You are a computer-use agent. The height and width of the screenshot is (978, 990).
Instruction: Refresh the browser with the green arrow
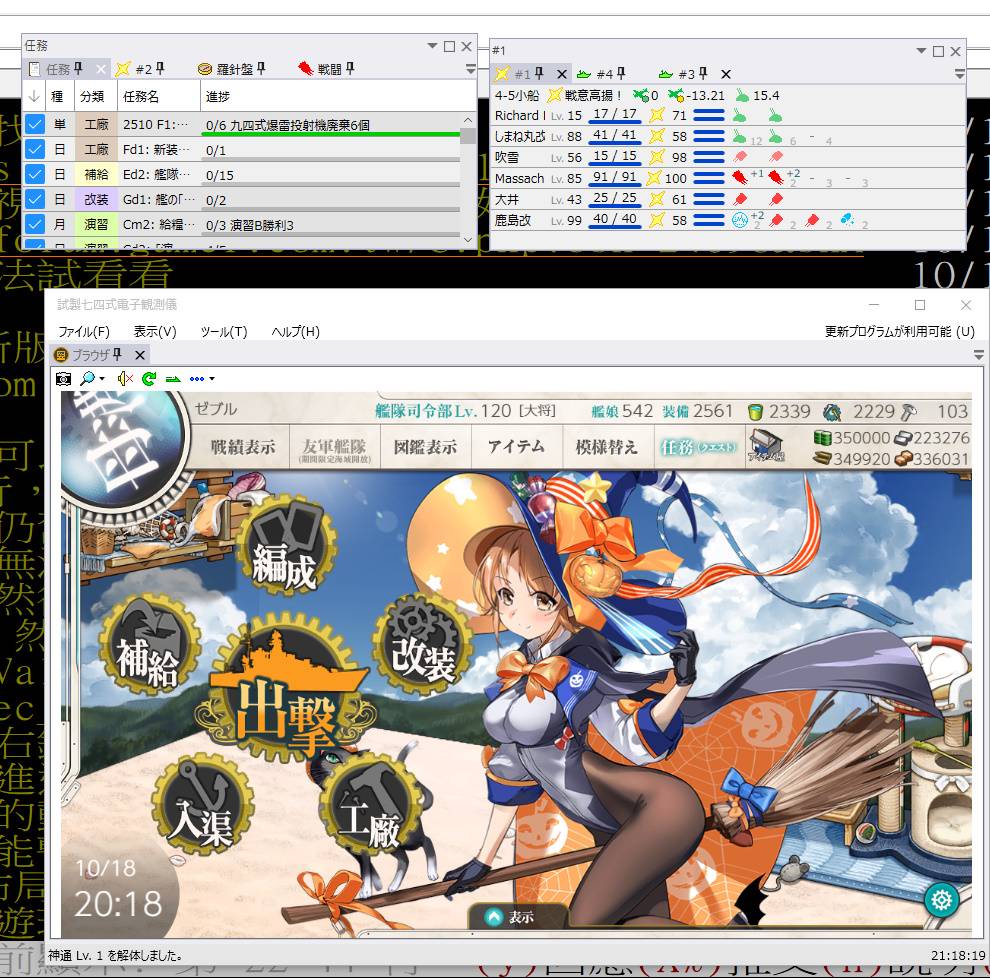click(x=149, y=379)
